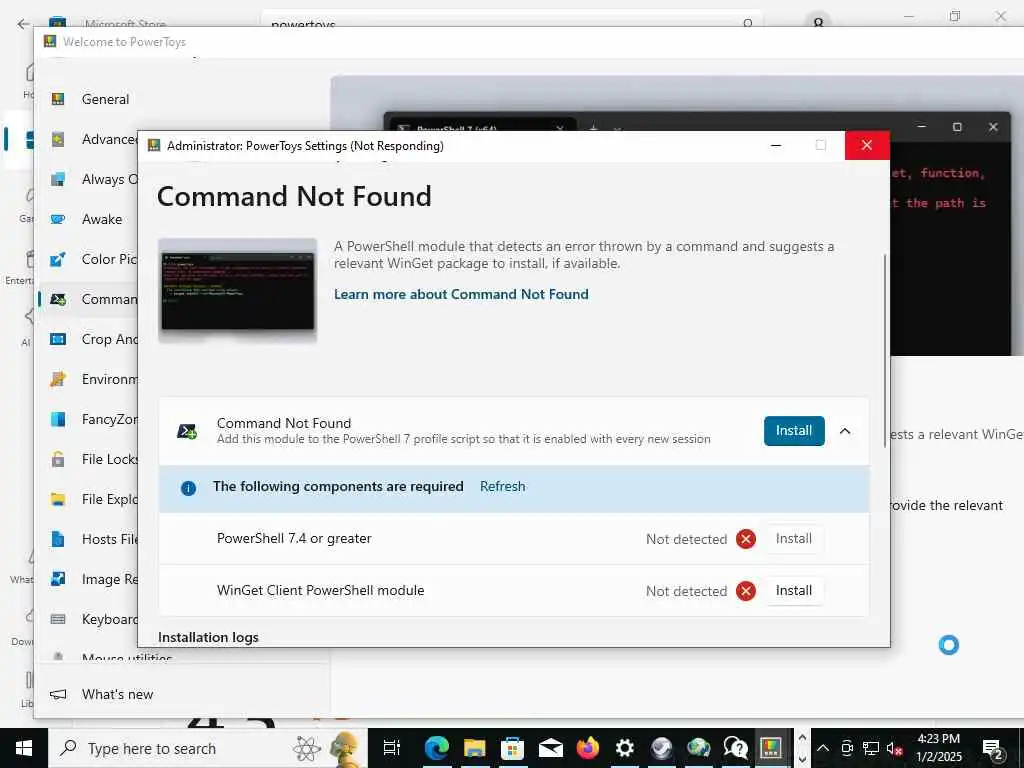
Task: Click the Always On Top module icon
Action: 58,179
